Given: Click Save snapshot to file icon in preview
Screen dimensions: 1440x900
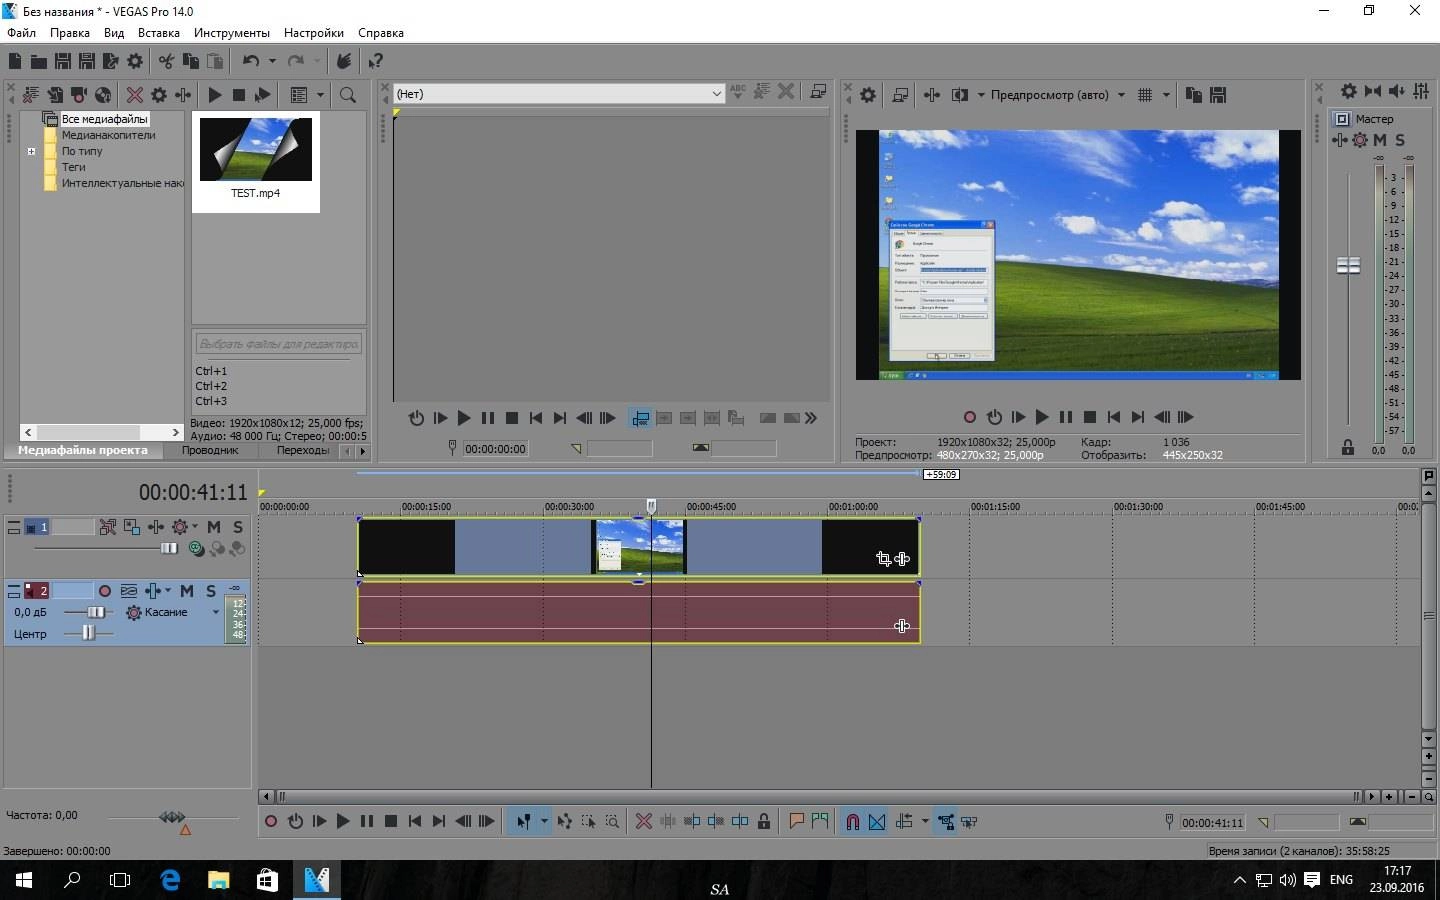Looking at the screenshot, I should 1218,95.
